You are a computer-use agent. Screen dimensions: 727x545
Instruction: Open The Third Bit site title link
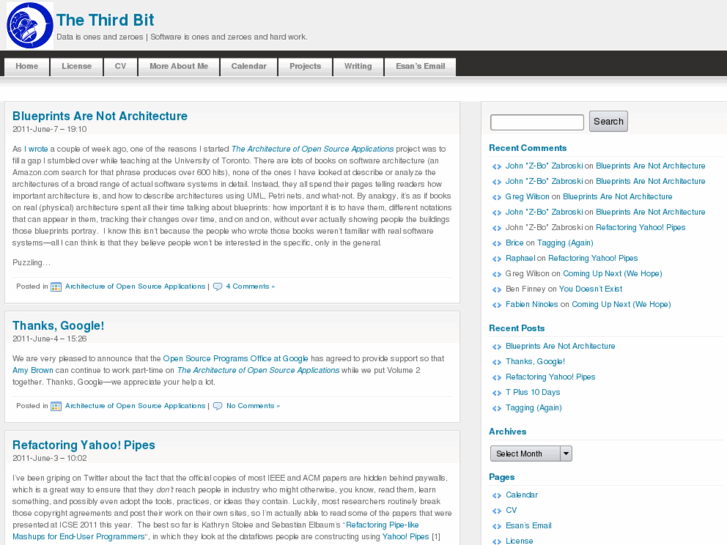pos(105,20)
